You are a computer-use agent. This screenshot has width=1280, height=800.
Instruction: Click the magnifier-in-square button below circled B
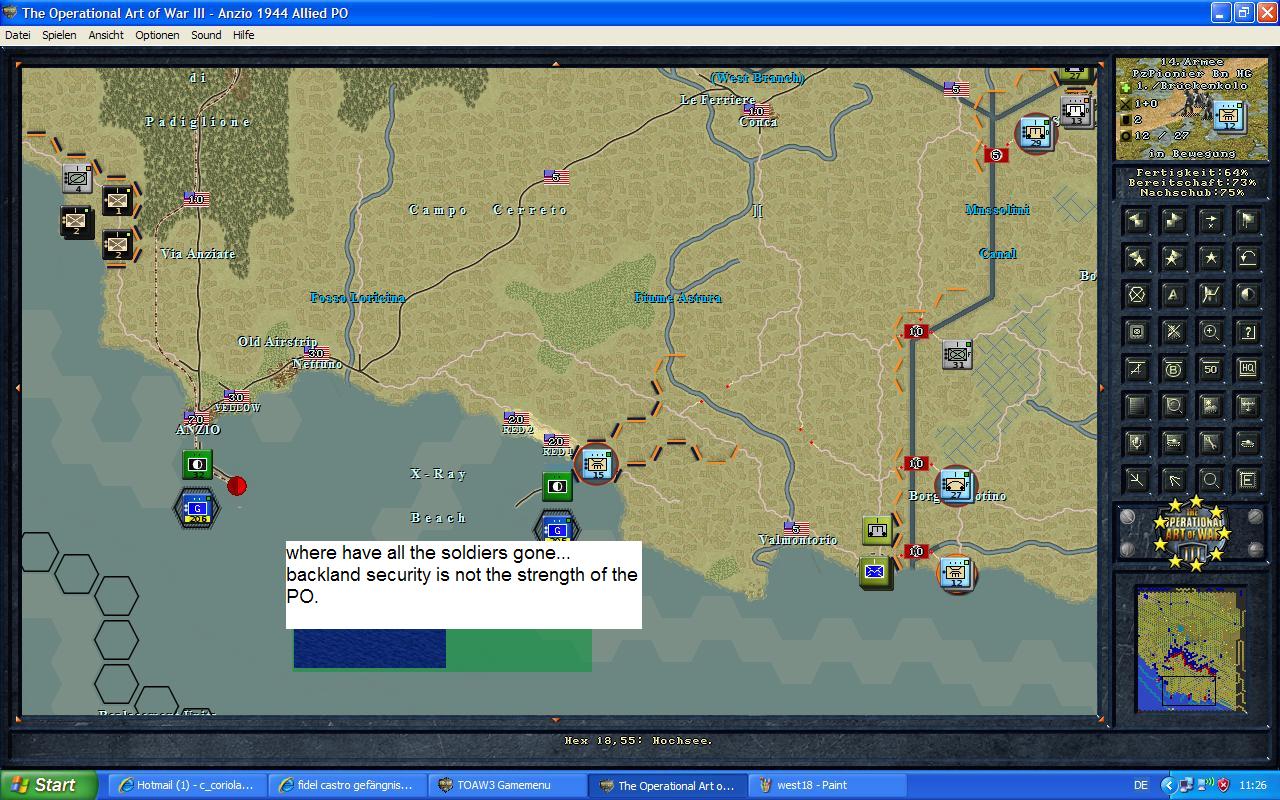click(x=1173, y=406)
